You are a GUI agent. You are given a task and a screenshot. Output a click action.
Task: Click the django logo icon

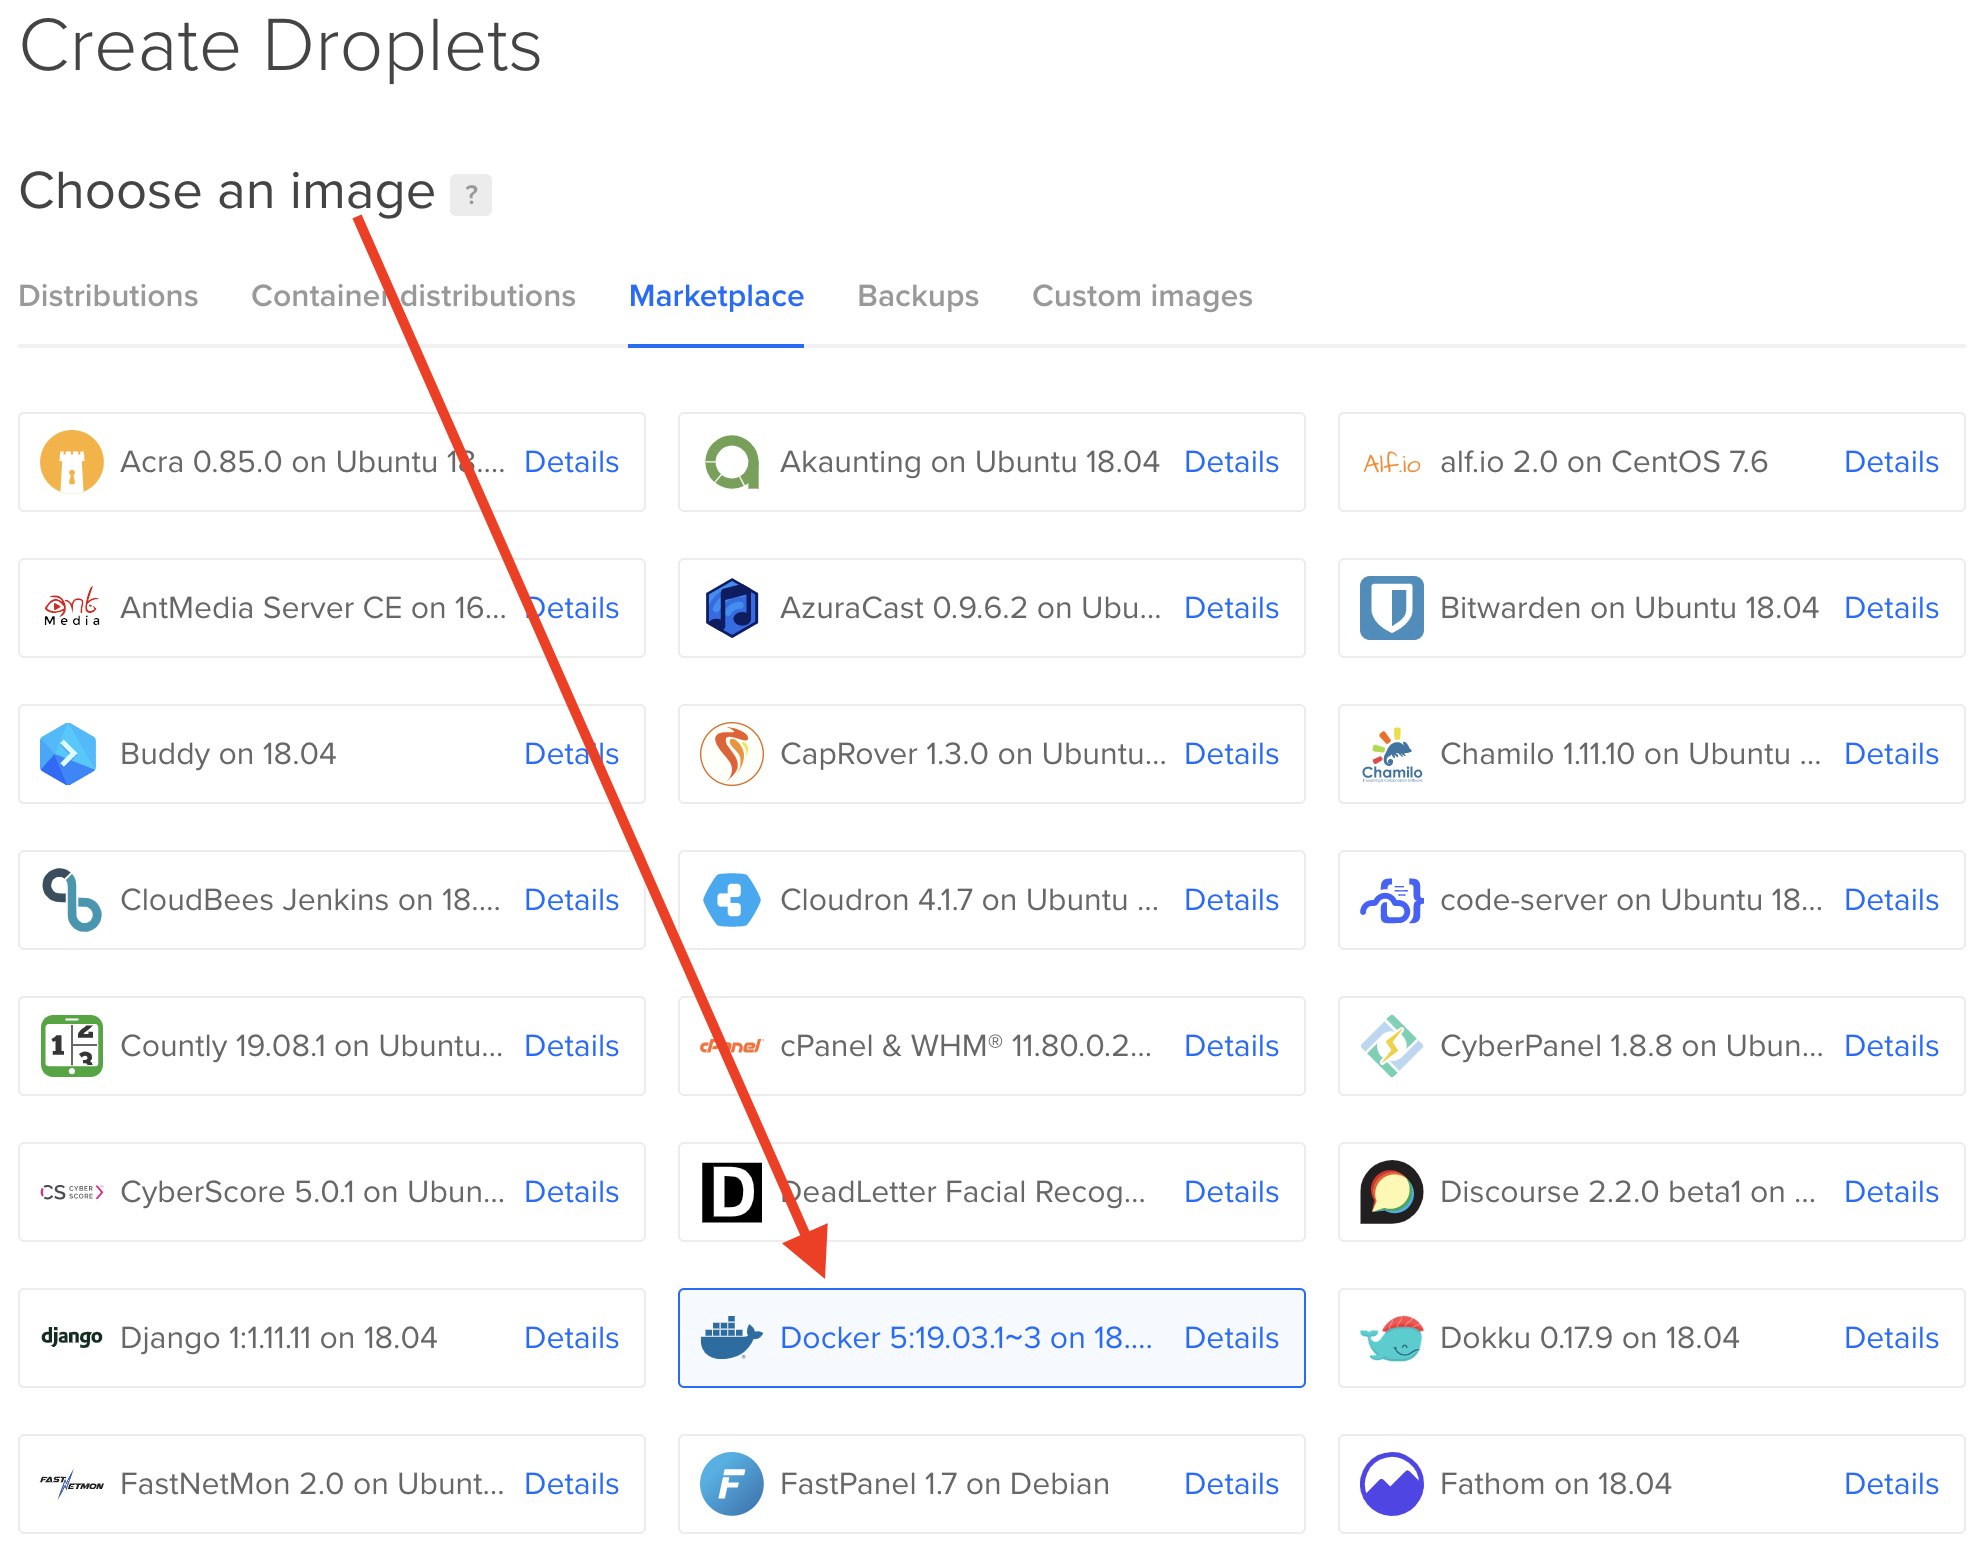click(72, 1337)
